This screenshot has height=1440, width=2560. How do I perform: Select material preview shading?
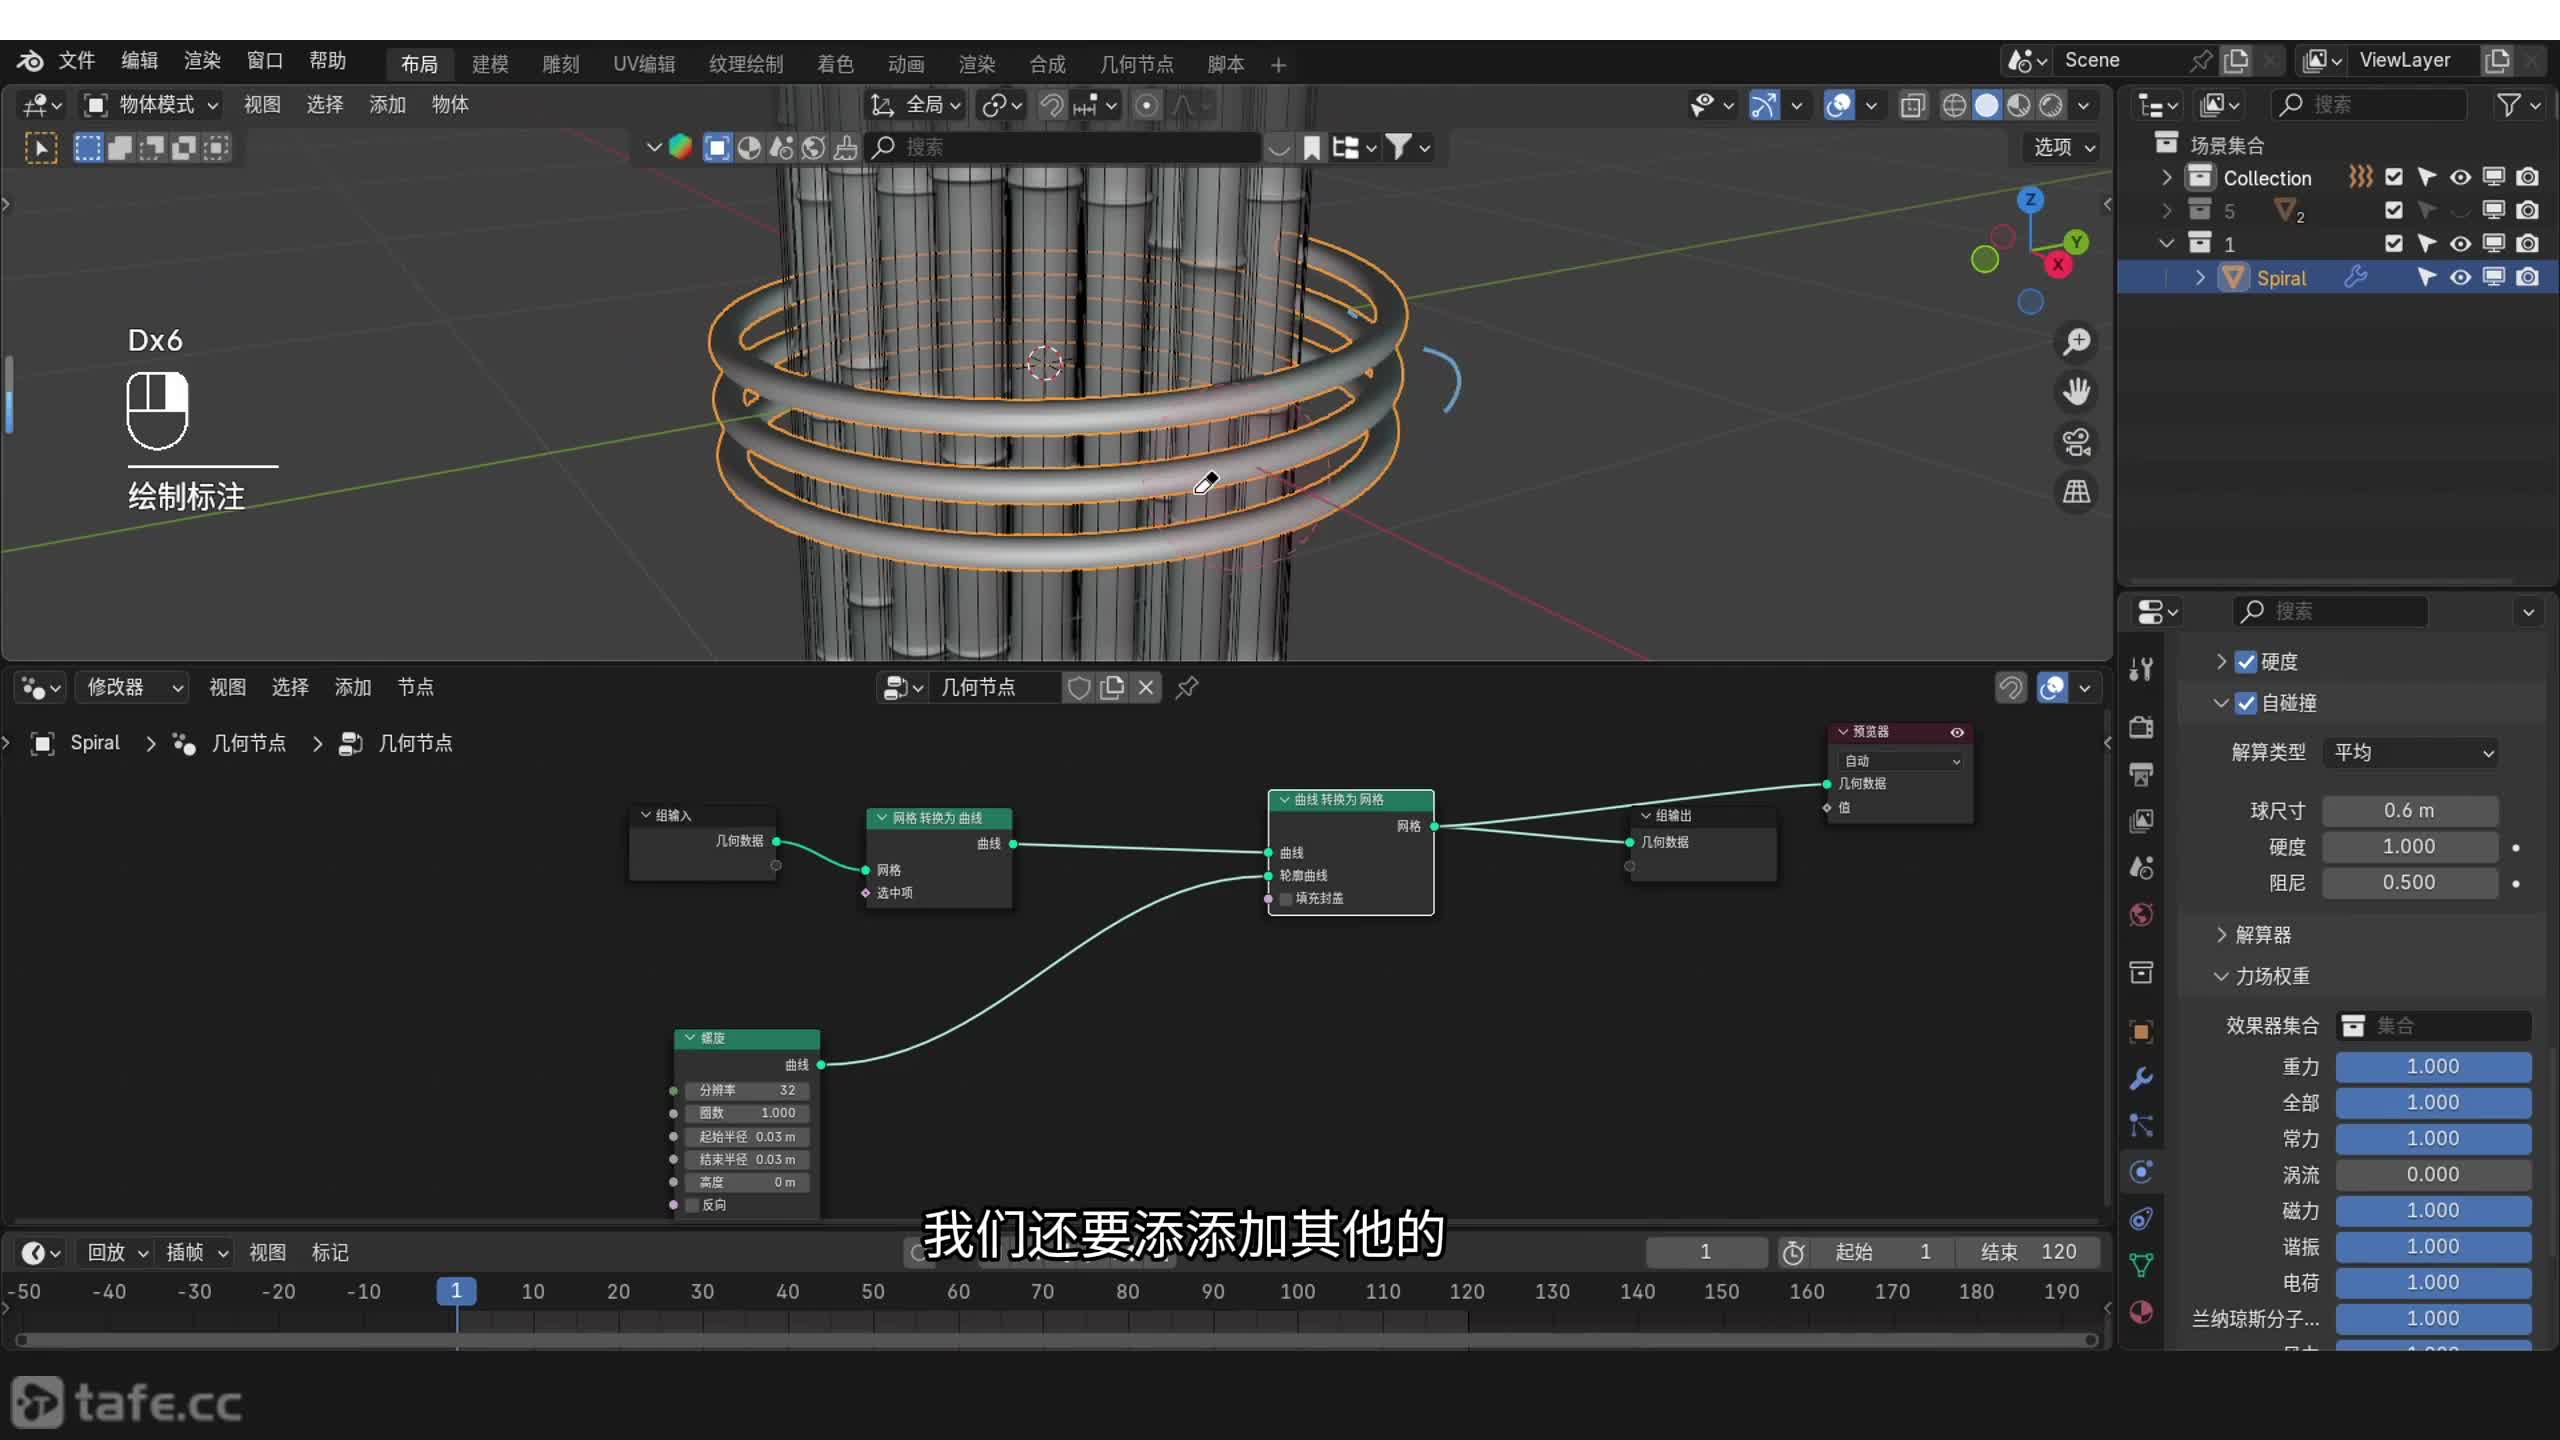point(2019,105)
